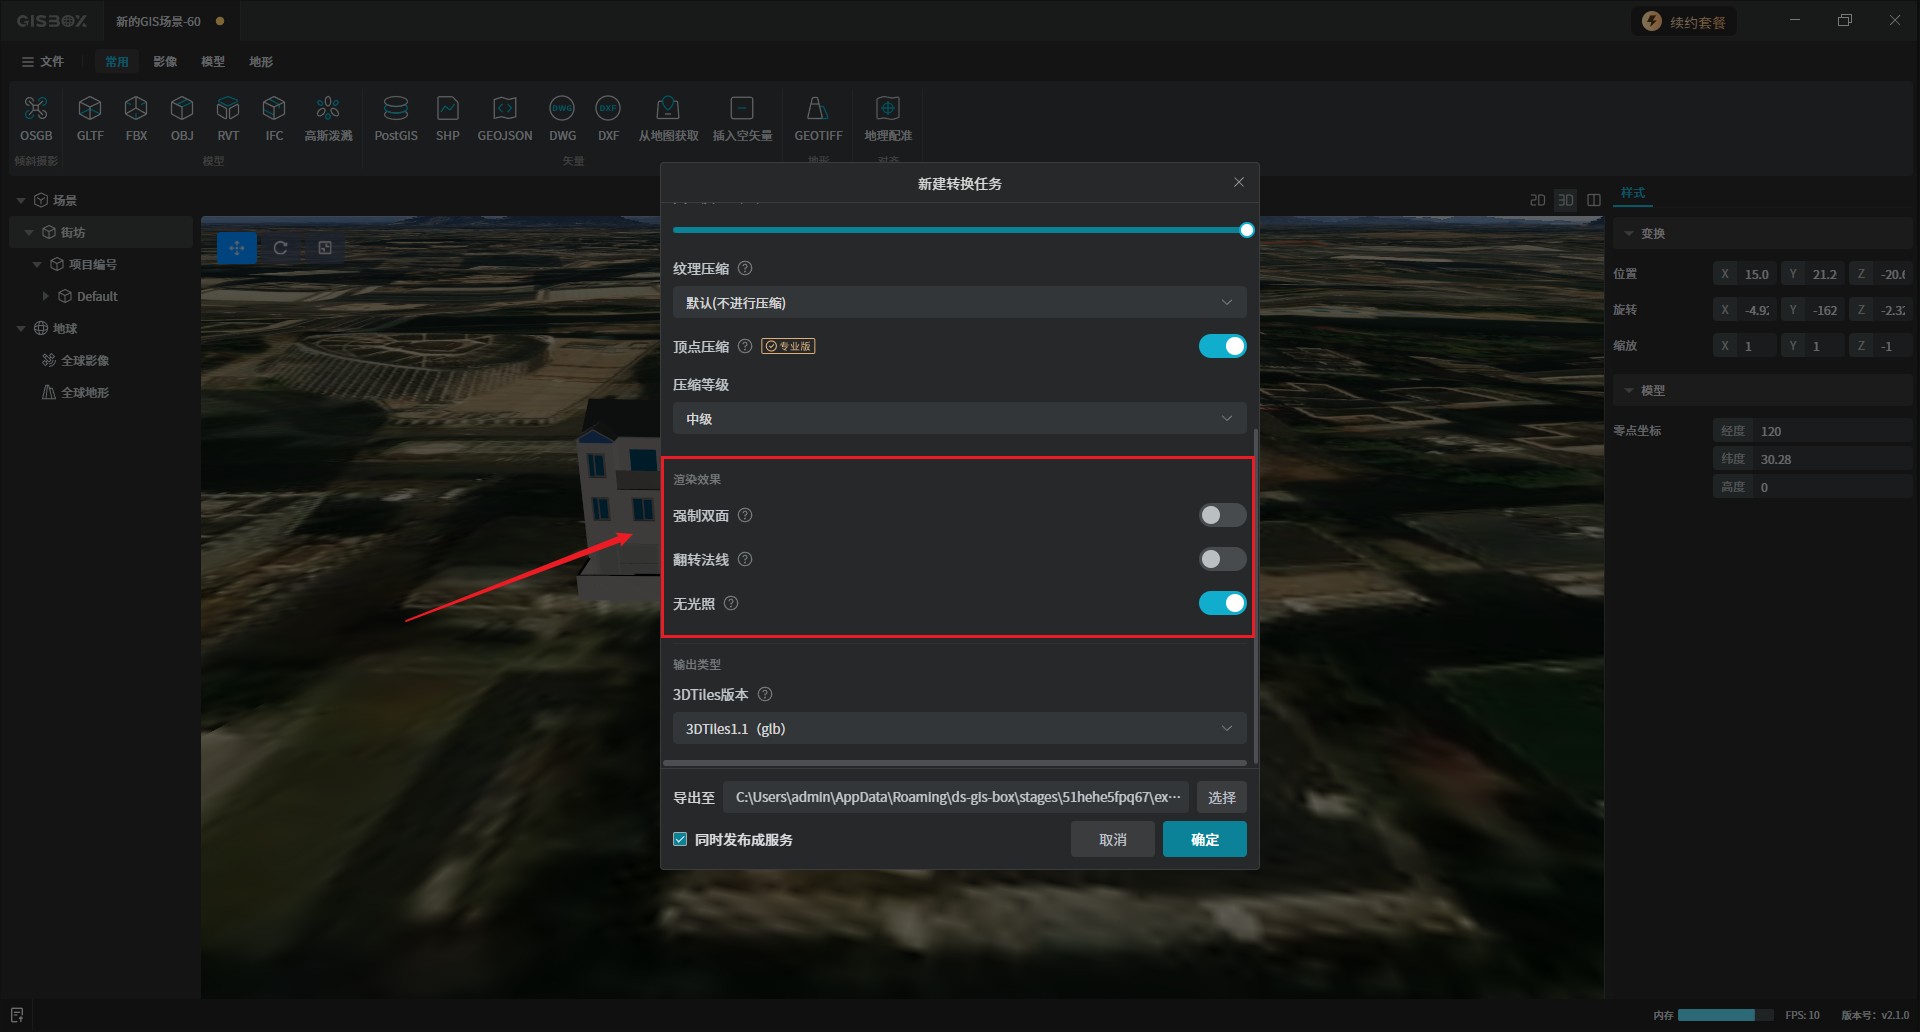This screenshot has height=1032, width=1920.
Task: Open the 文件 menu
Action: [43, 62]
